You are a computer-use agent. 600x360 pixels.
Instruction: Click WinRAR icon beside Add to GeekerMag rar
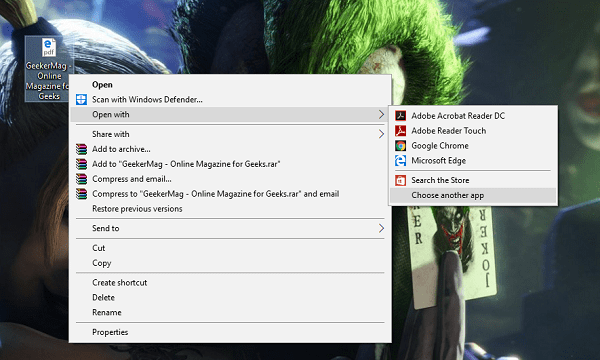pos(81,164)
